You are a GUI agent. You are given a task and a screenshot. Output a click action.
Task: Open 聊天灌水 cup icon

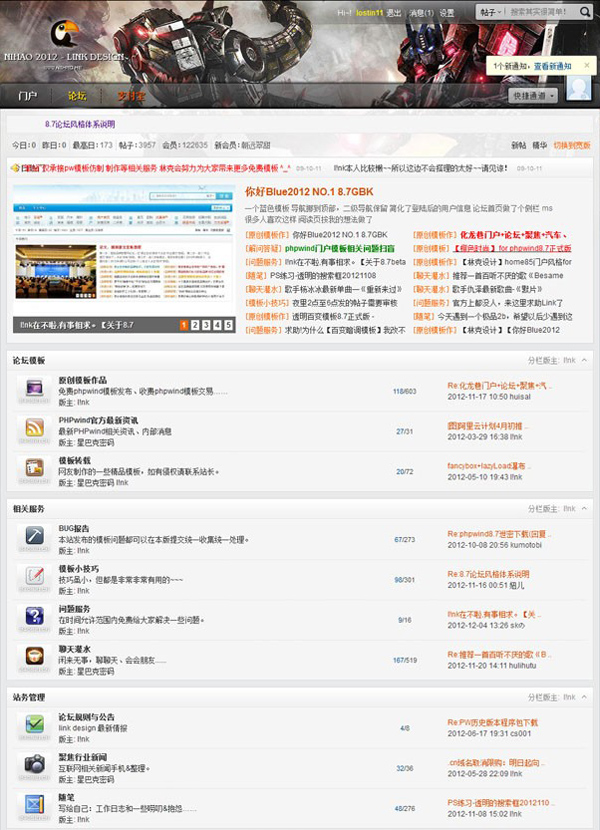tap(34, 656)
